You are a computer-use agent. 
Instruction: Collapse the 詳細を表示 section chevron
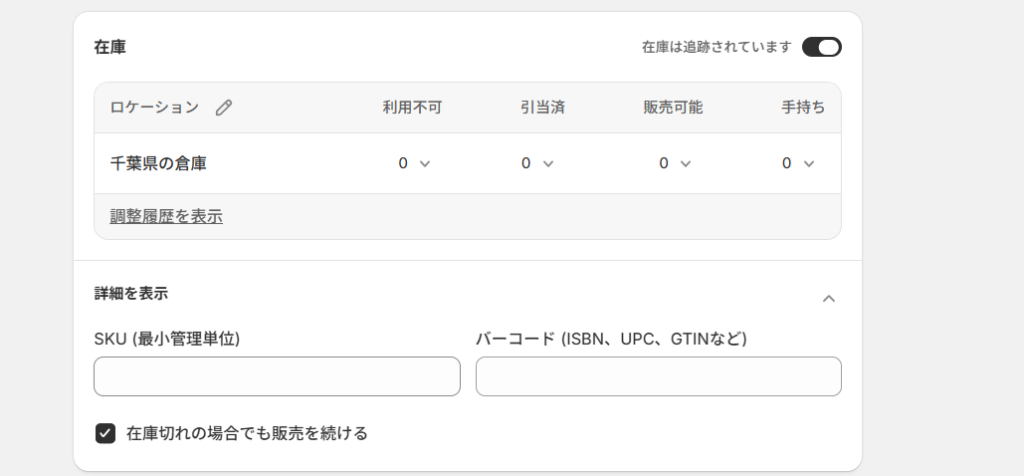pyautogui.click(x=828, y=298)
